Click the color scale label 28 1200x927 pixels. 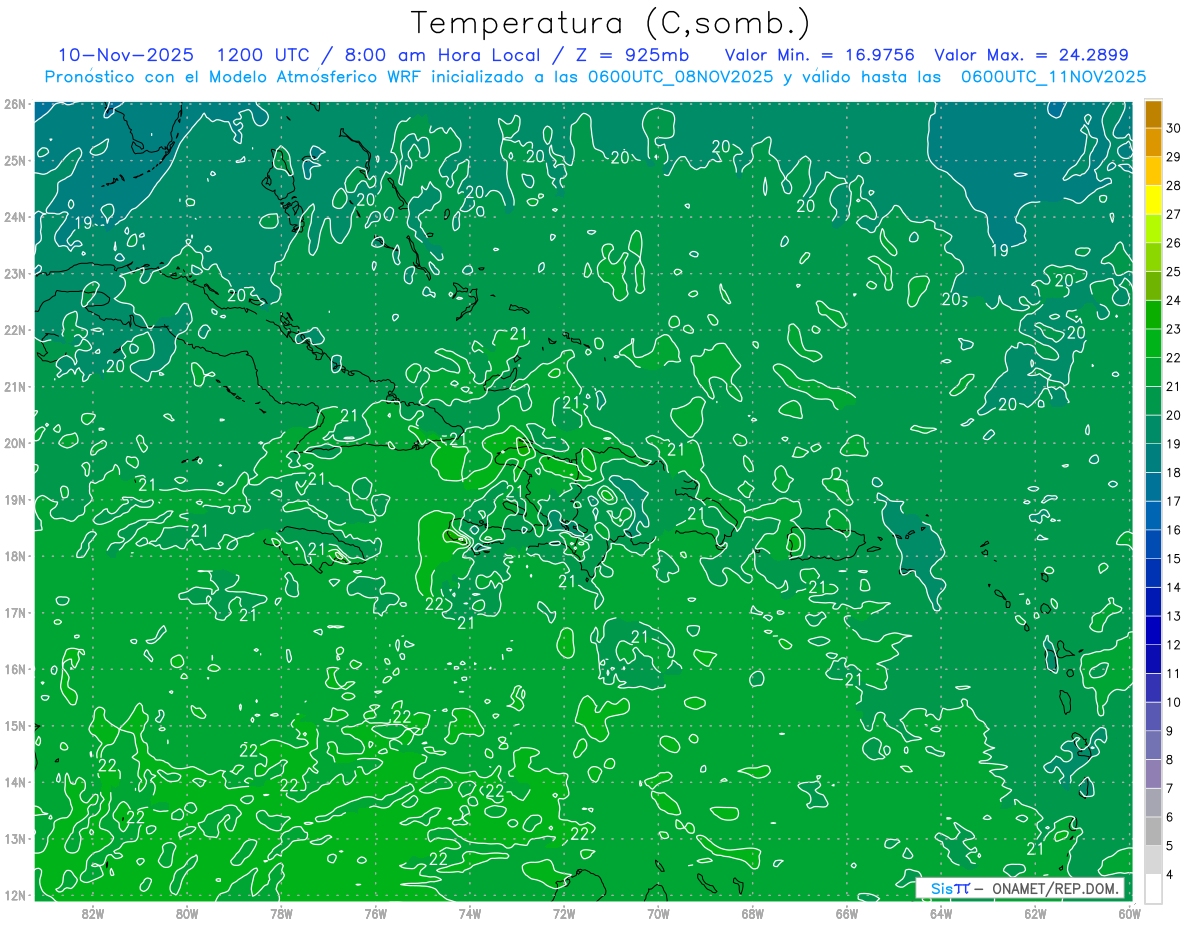click(x=1174, y=185)
